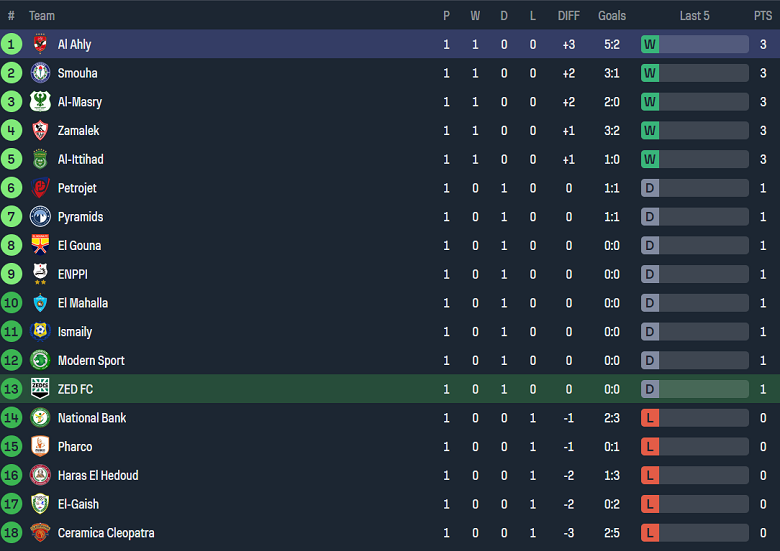The width and height of the screenshot is (780, 551).
Task: Select the position 18 rank circle
Action: (12, 533)
